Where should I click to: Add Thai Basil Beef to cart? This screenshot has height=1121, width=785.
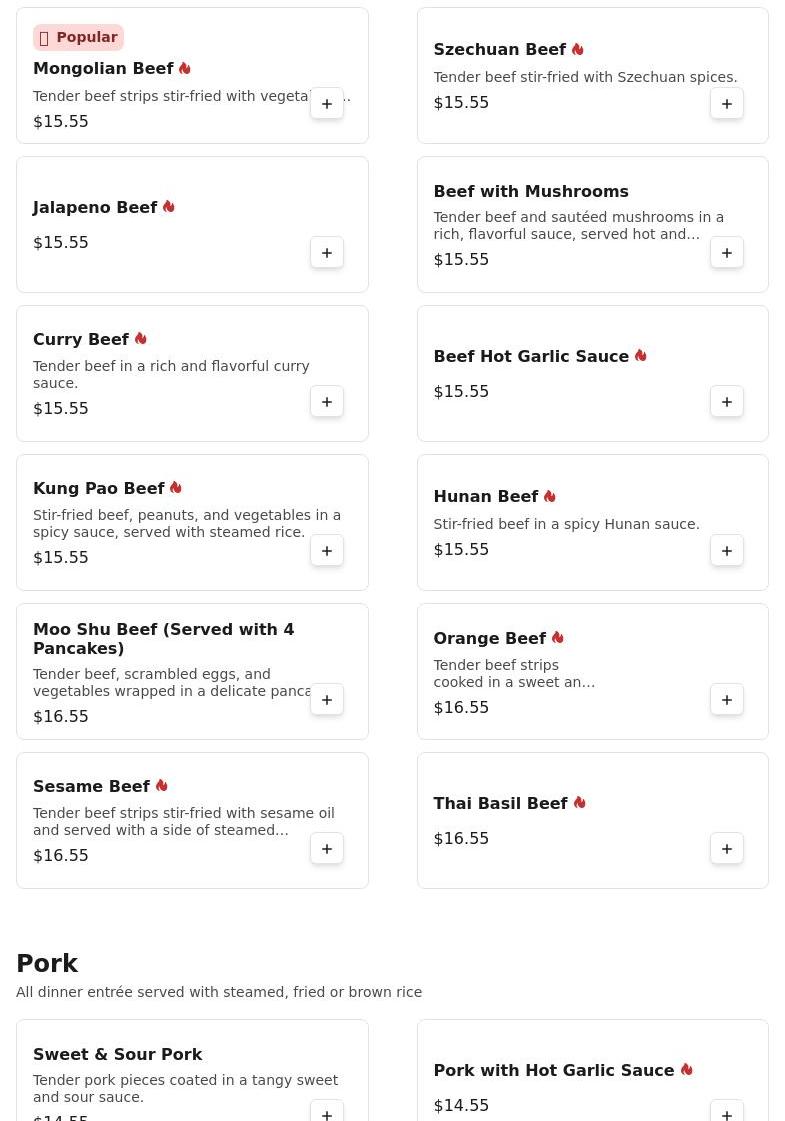coord(727,849)
